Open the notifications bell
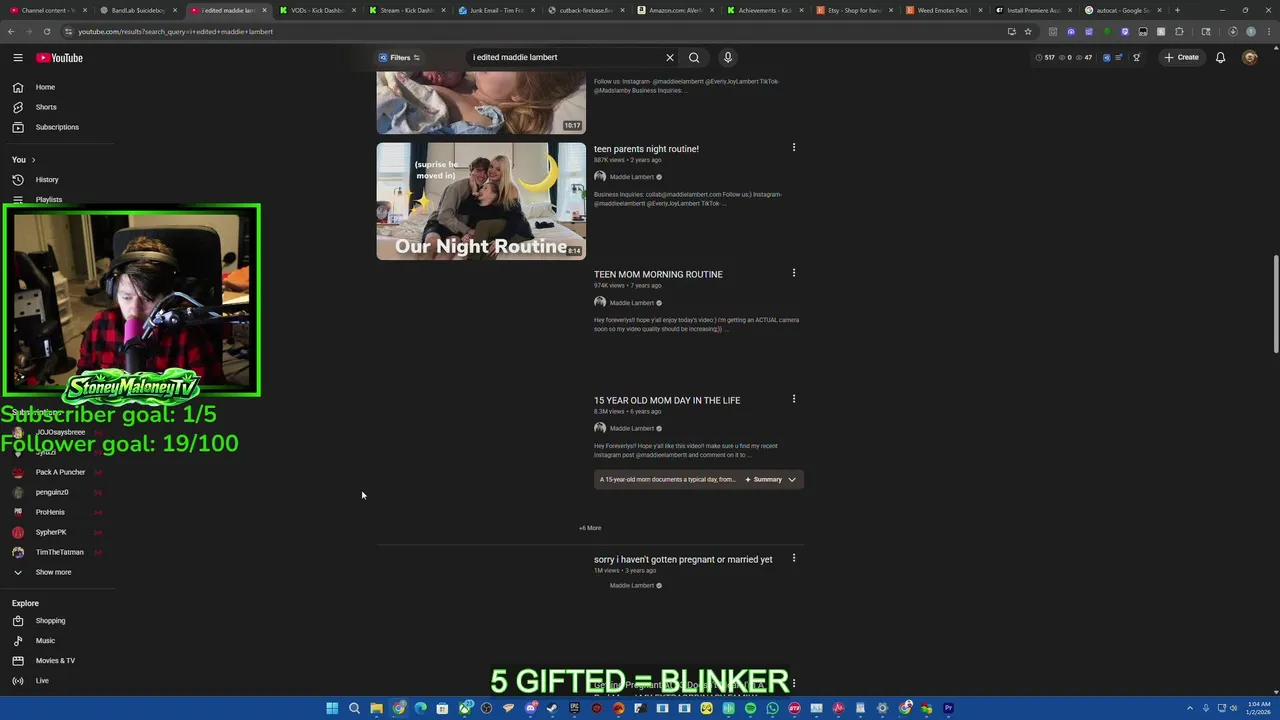The width and height of the screenshot is (1280, 720). 1220,57
